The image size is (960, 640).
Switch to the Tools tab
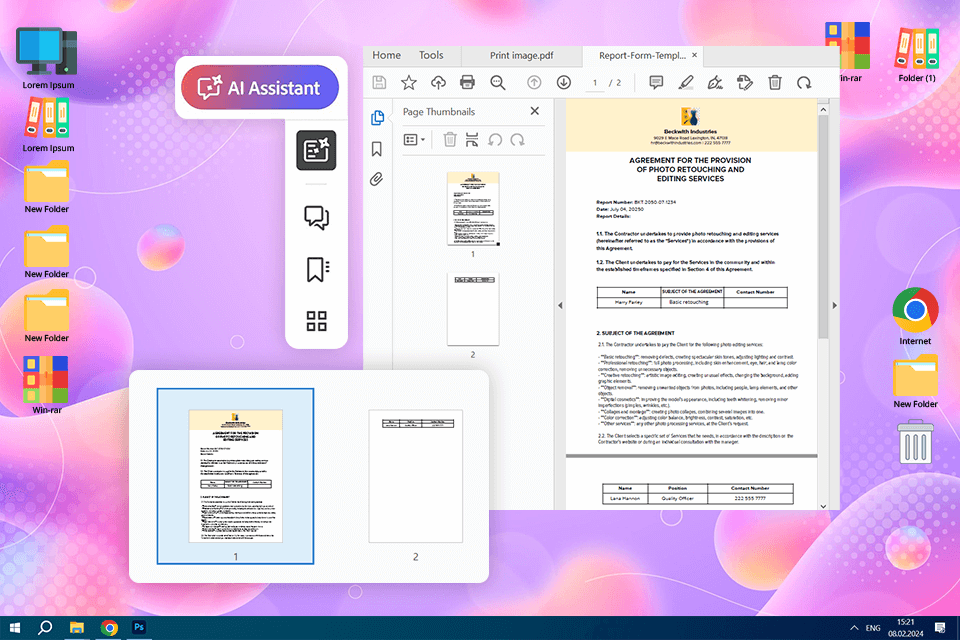coord(431,55)
